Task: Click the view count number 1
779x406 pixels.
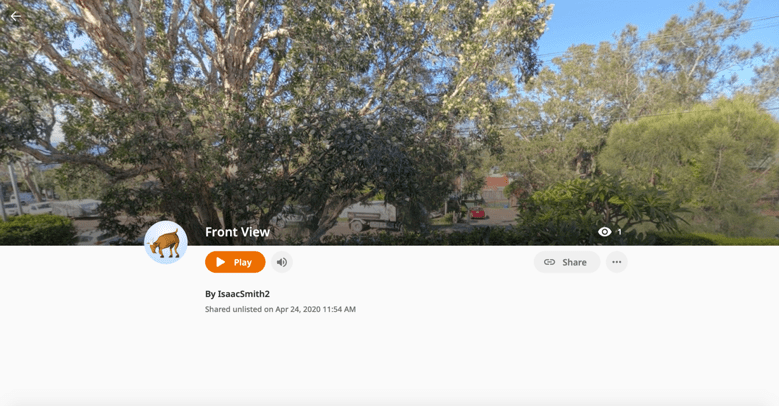Action: (620, 232)
